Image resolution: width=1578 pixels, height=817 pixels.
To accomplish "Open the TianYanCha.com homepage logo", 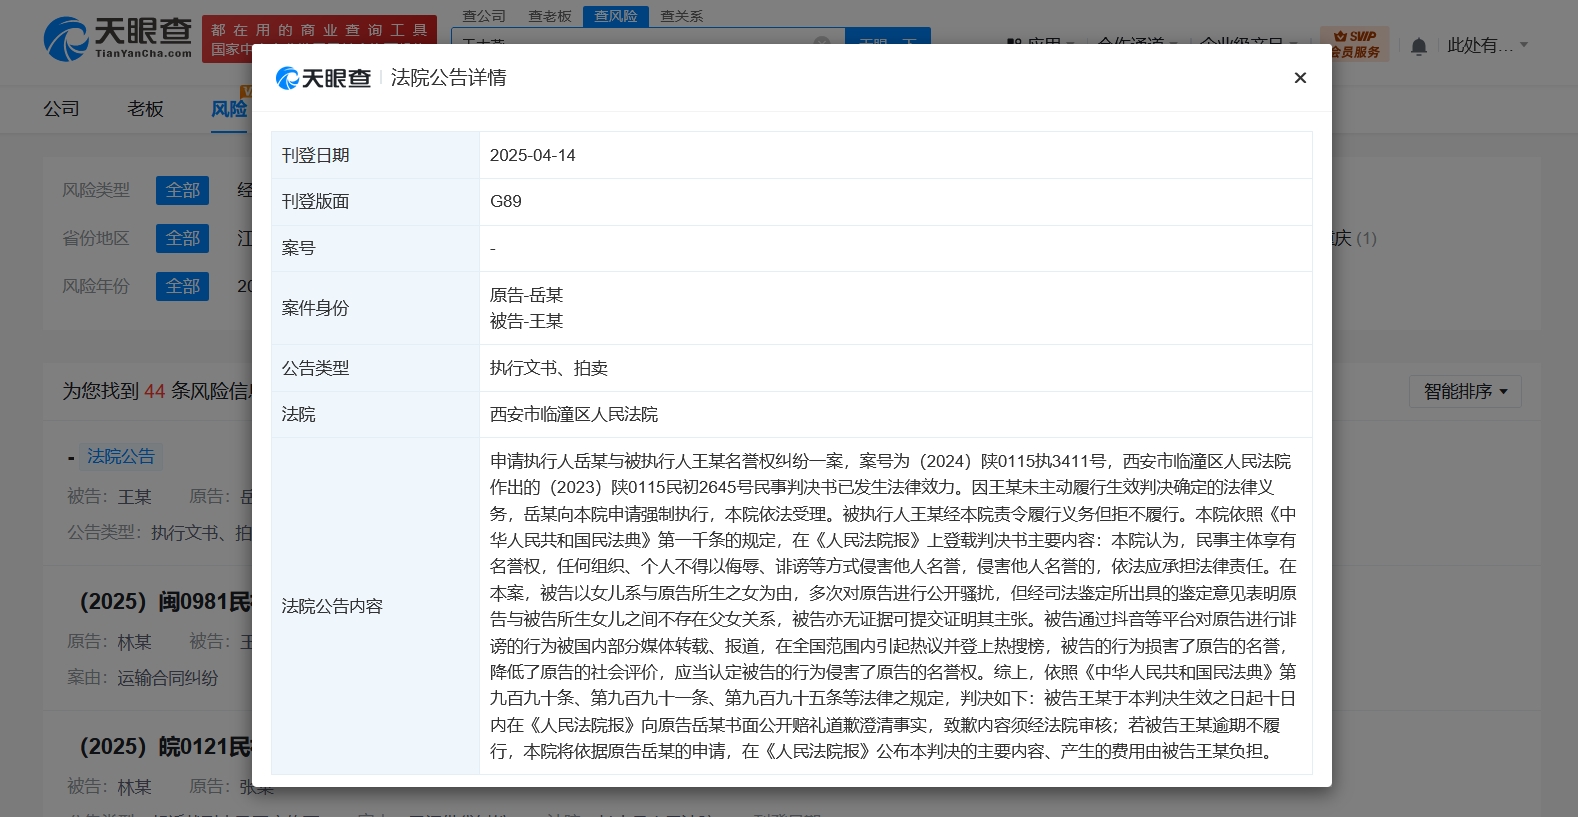I will tap(118, 39).
